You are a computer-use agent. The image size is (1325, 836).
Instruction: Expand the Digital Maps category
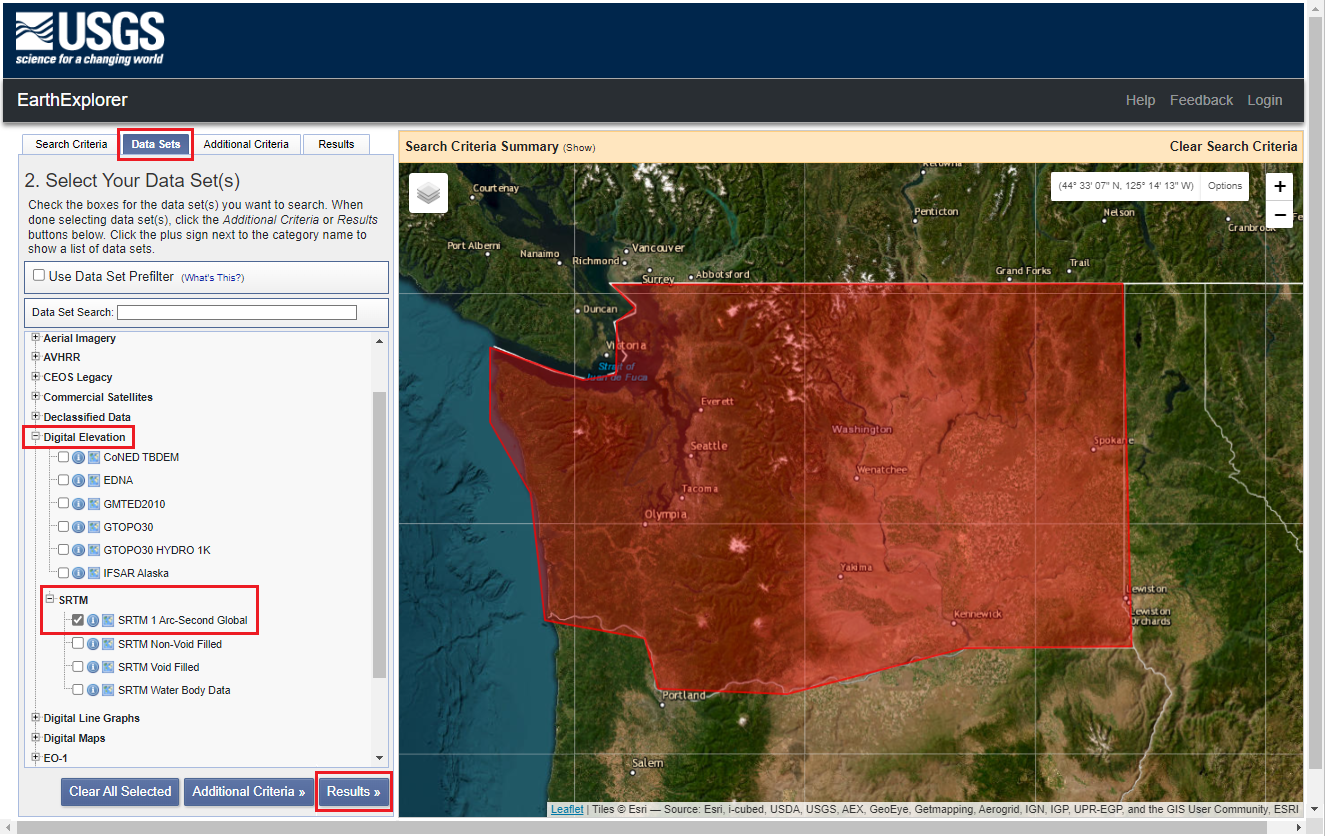(x=36, y=737)
